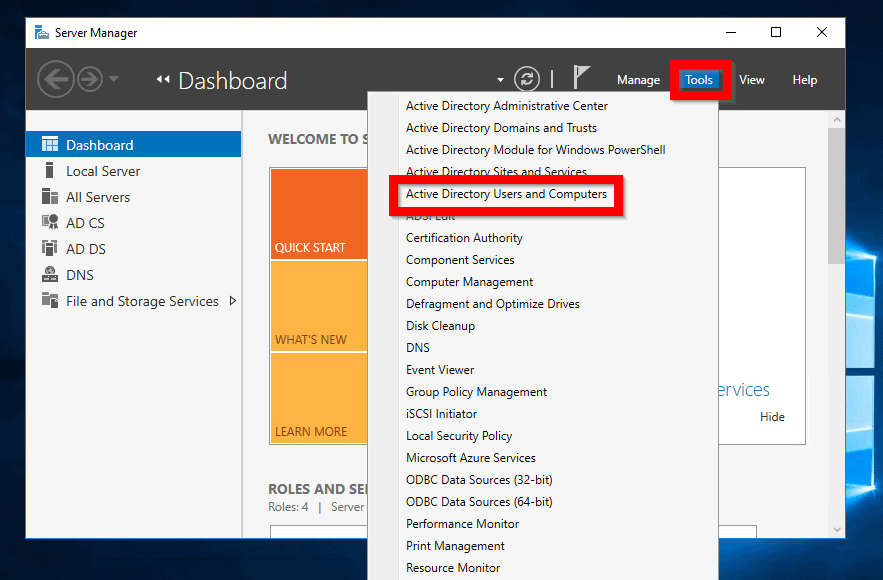
Task: Open the Notifications flag icon
Action: (x=581, y=77)
